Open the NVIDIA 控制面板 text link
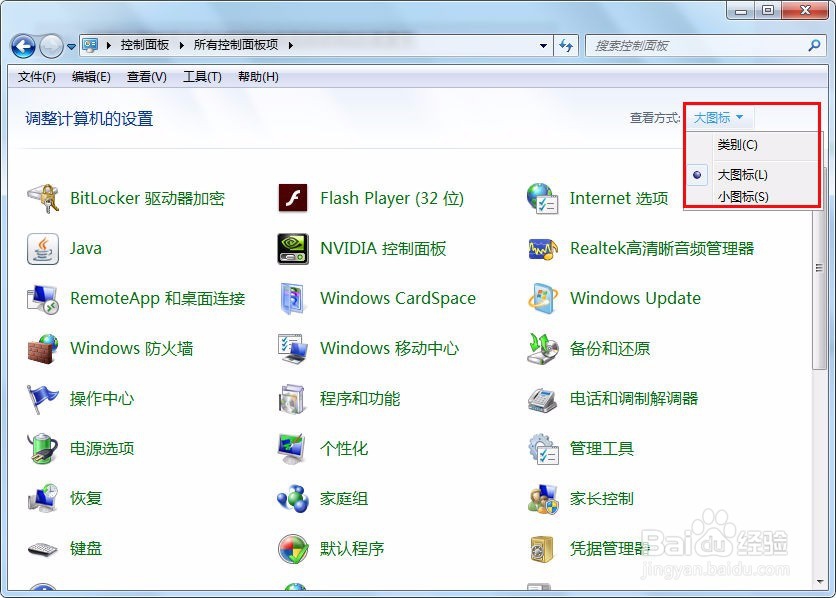Screen dimensions: 836x598 coord(383,249)
